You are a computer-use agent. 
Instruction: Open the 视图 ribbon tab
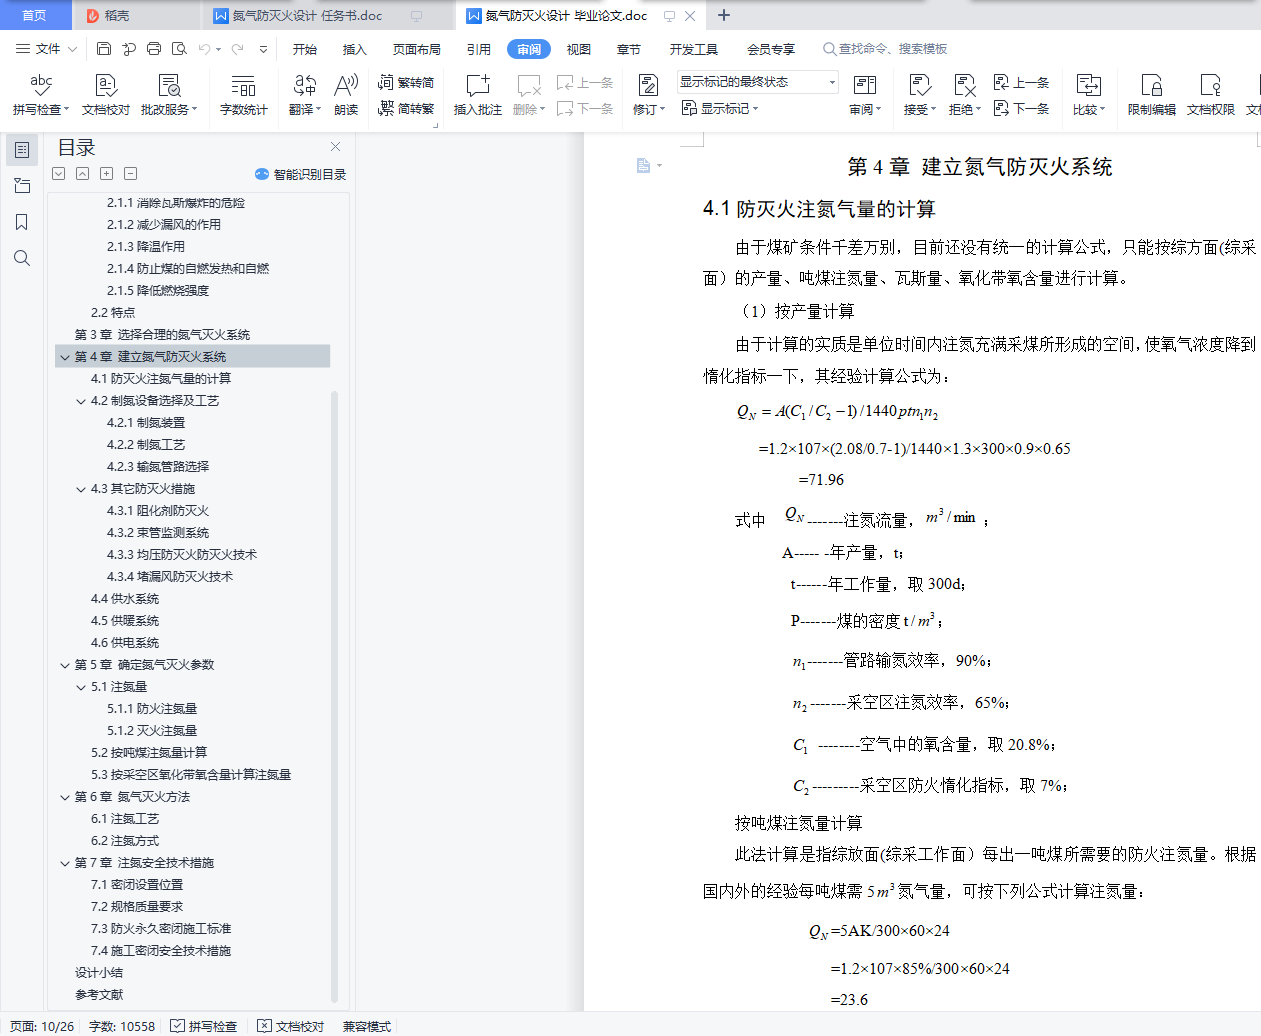coord(579,49)
